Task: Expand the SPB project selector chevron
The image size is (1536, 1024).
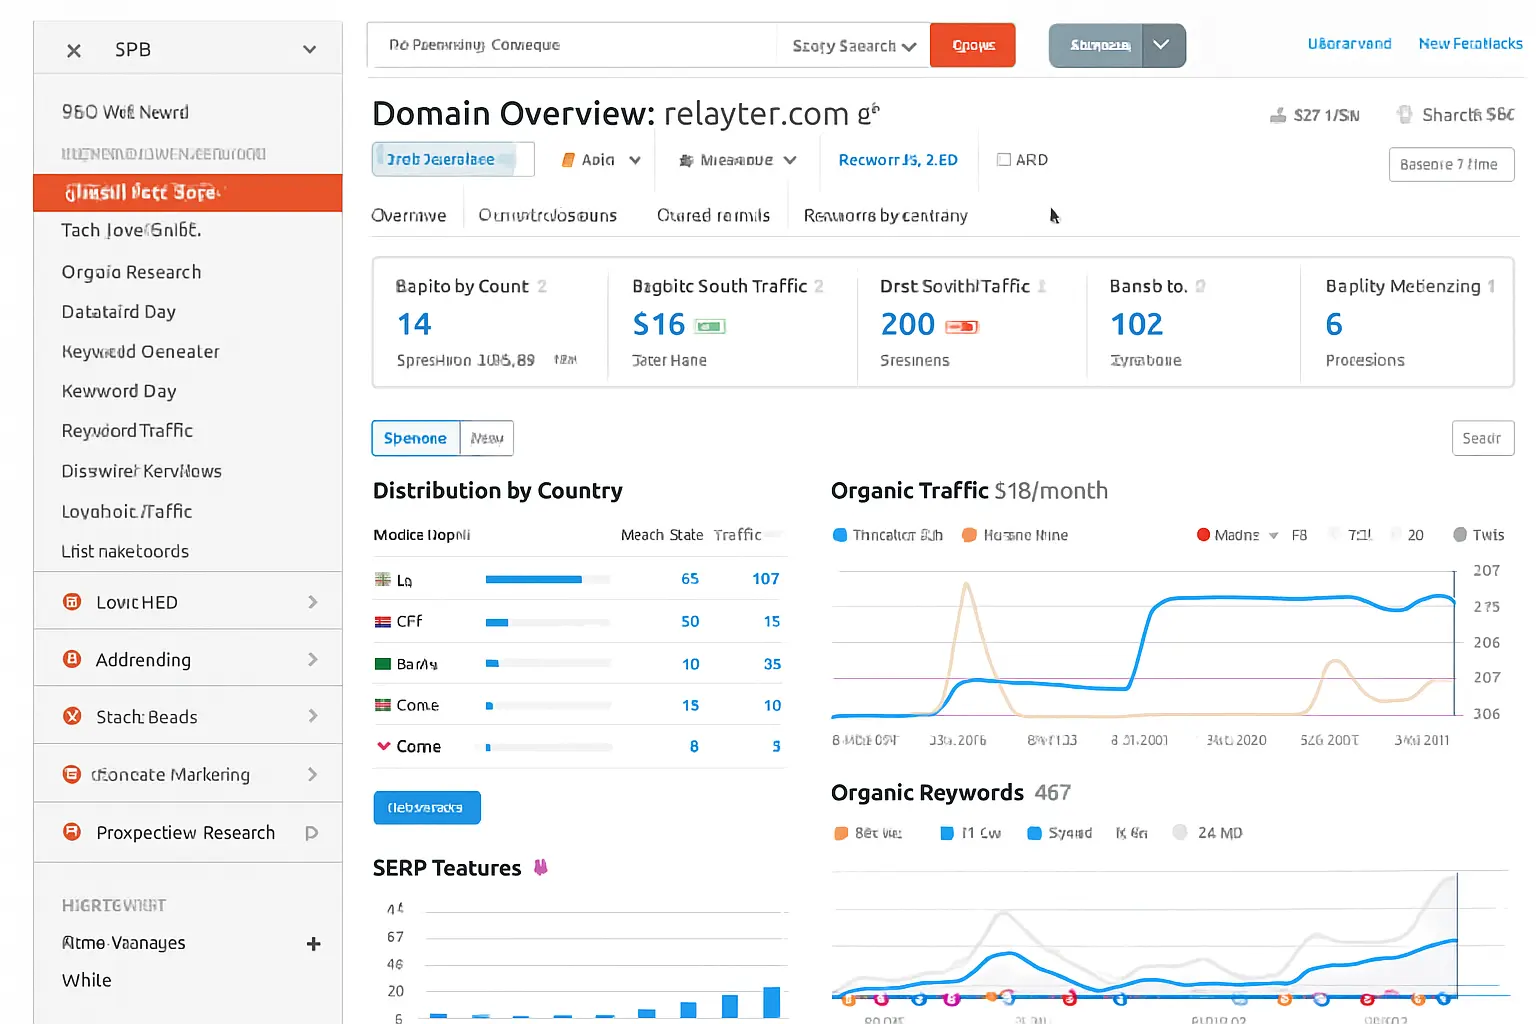Action: (310, 50)
